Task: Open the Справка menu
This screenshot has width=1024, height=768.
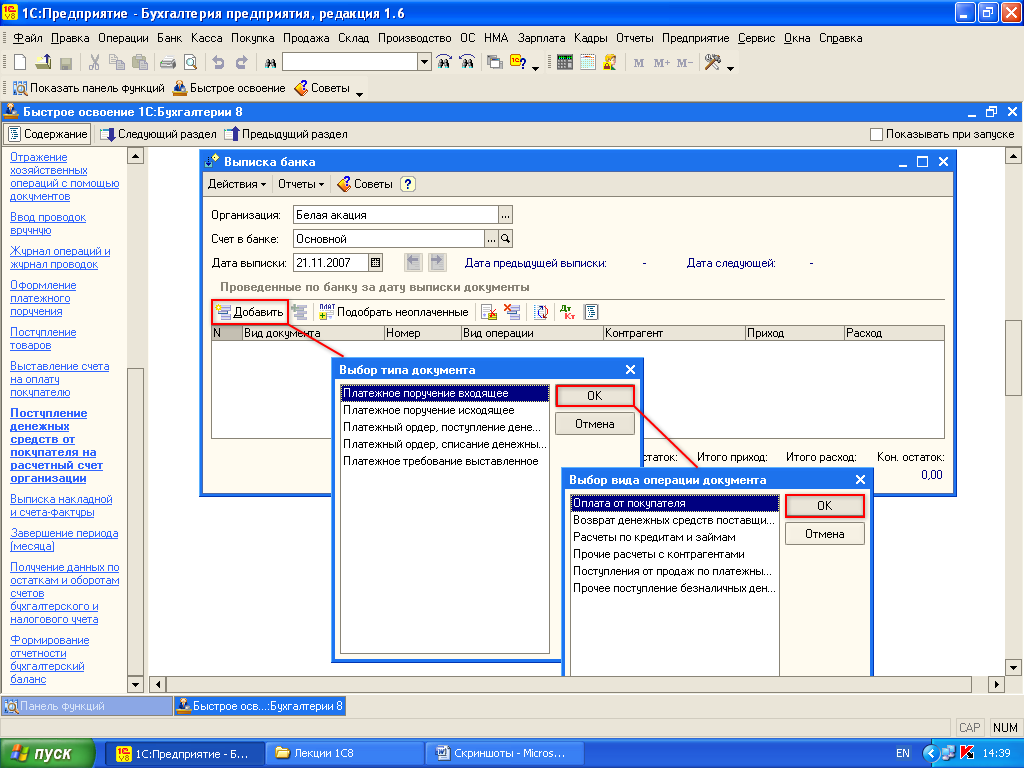Action: [x=840, y=38]
